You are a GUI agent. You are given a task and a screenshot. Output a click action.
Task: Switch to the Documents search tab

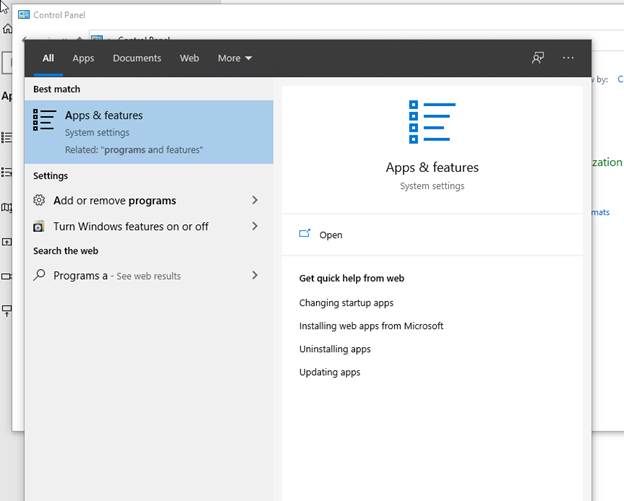(x=137, y=58)
